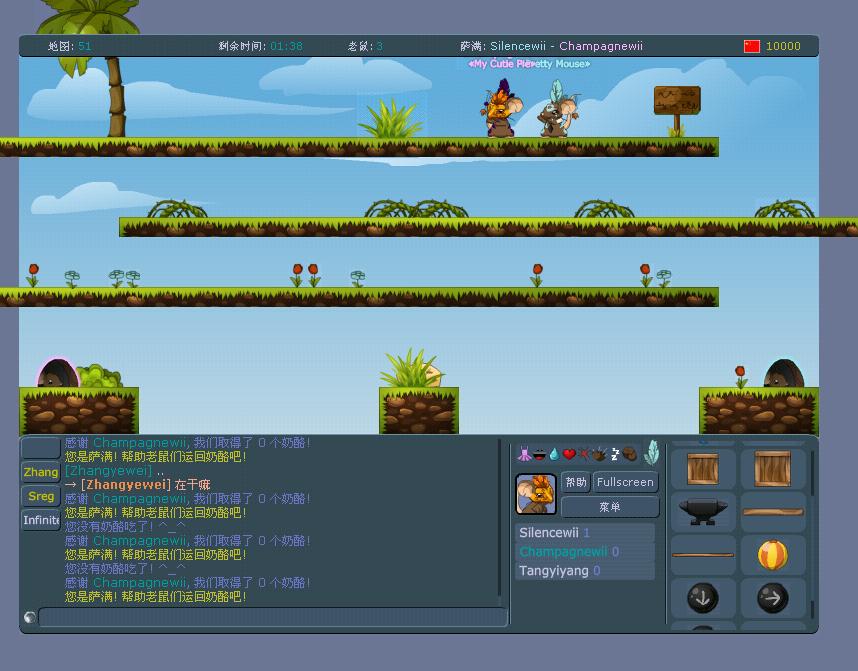Screen dimensions: 858x671
Task: Click the China flag icon
Action: coord(752,46)
